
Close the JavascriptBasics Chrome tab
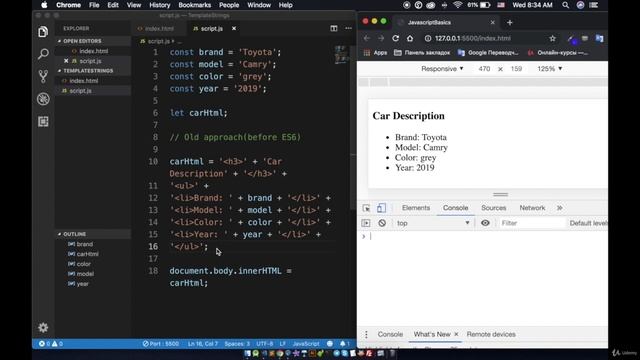[x=493, y=22]
